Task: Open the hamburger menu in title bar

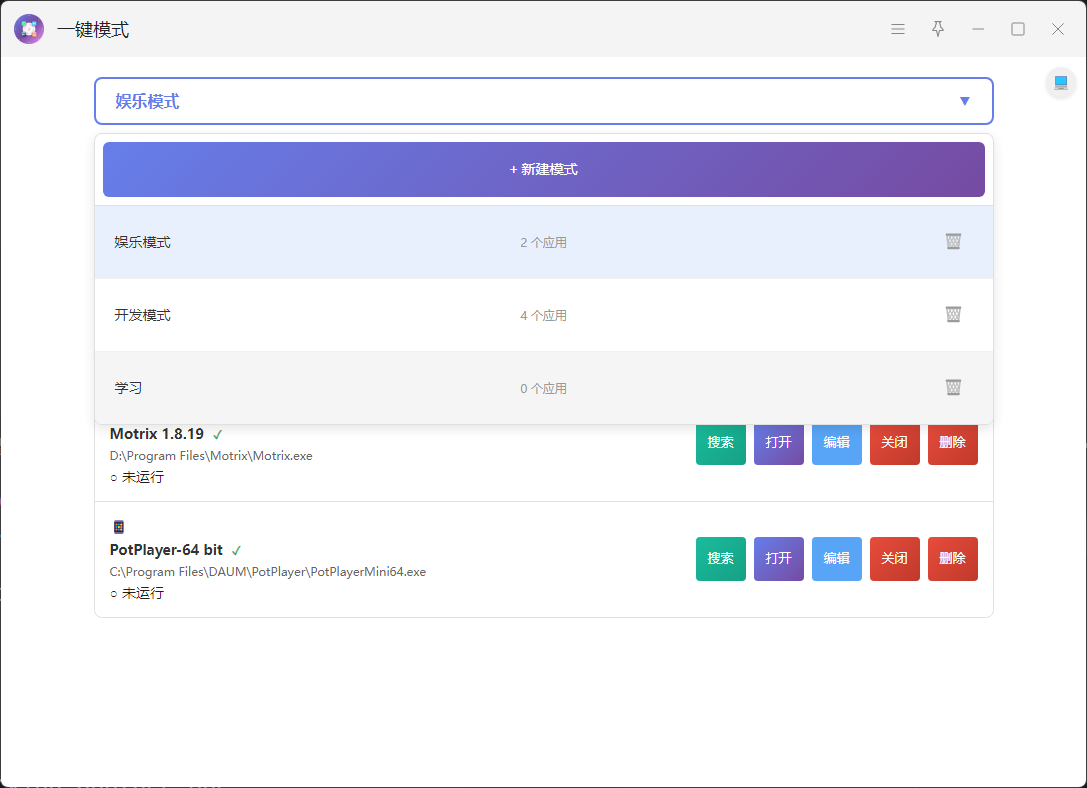Action: [x=898, y=29]
